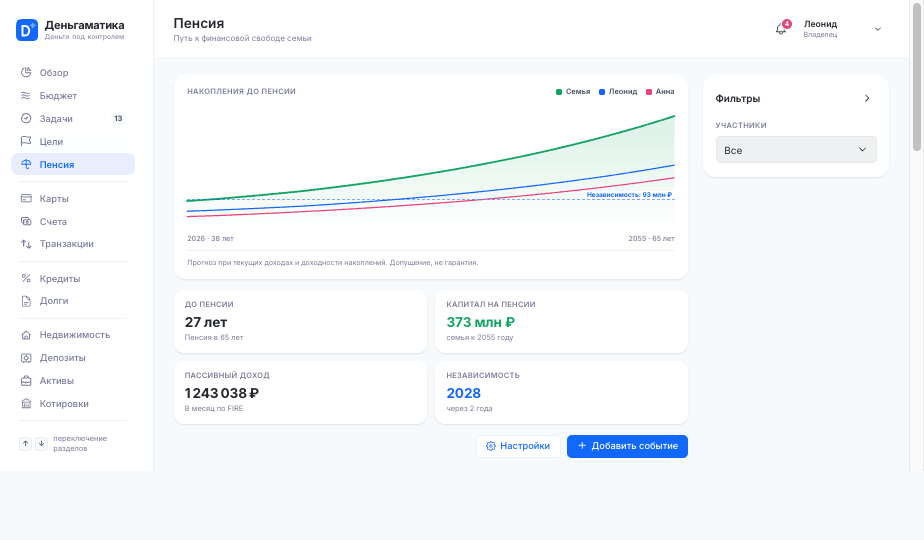
Task: Click the 2026 - 38 лет axis label
Action: pyautogui.click(x=210, y=239)
